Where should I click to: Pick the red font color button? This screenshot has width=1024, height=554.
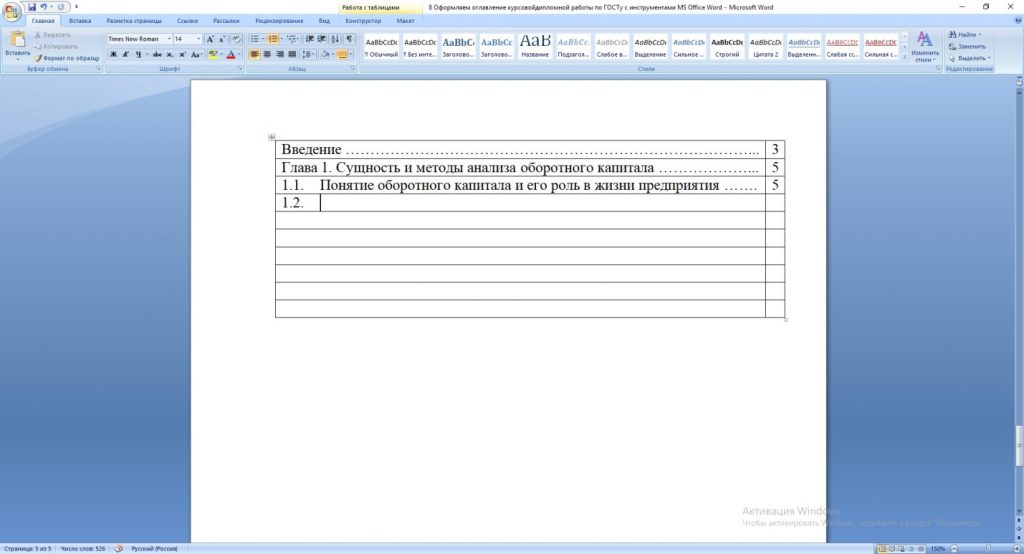coord(231,54)
